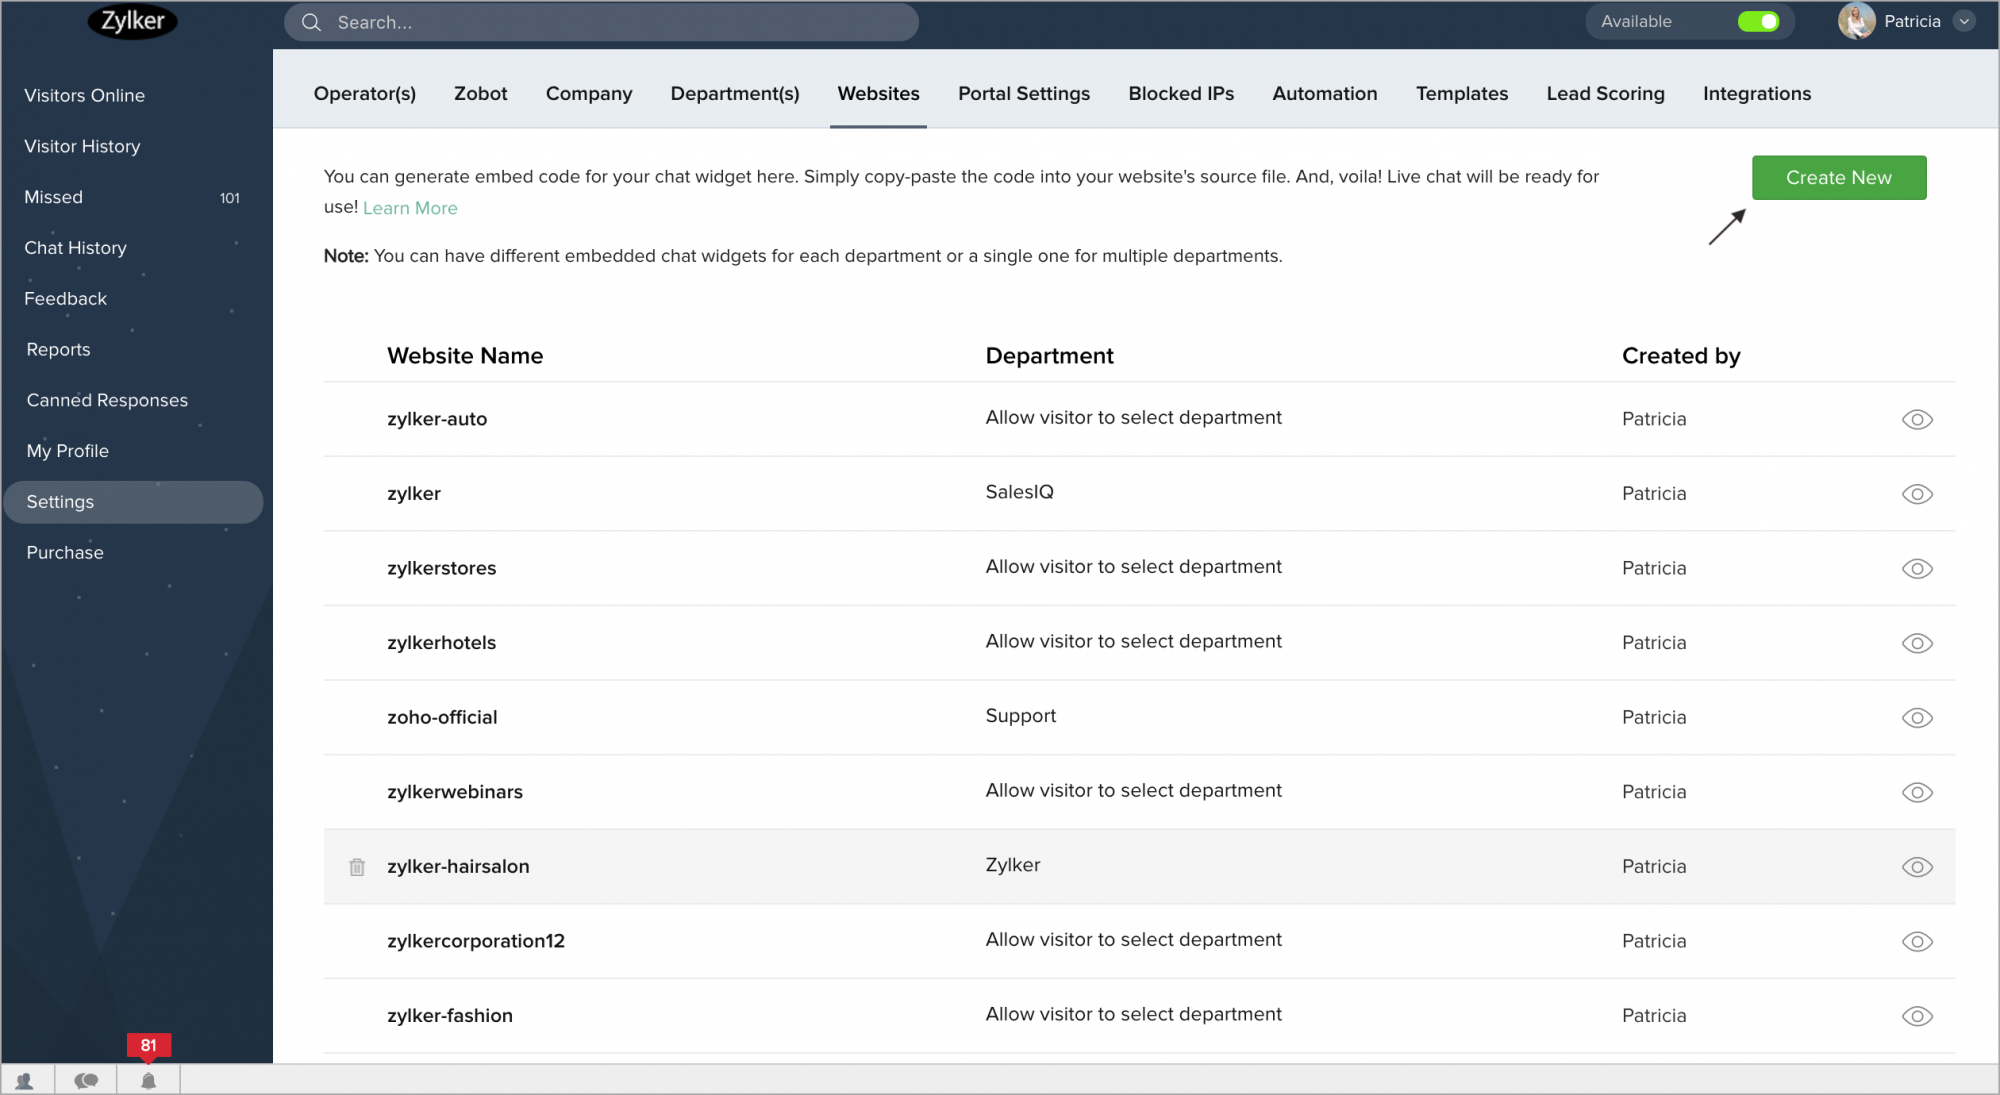Open the Lead Scoring tab
The image size is (2000, 1095).
pyautogui.click(x=1605, y=93)
